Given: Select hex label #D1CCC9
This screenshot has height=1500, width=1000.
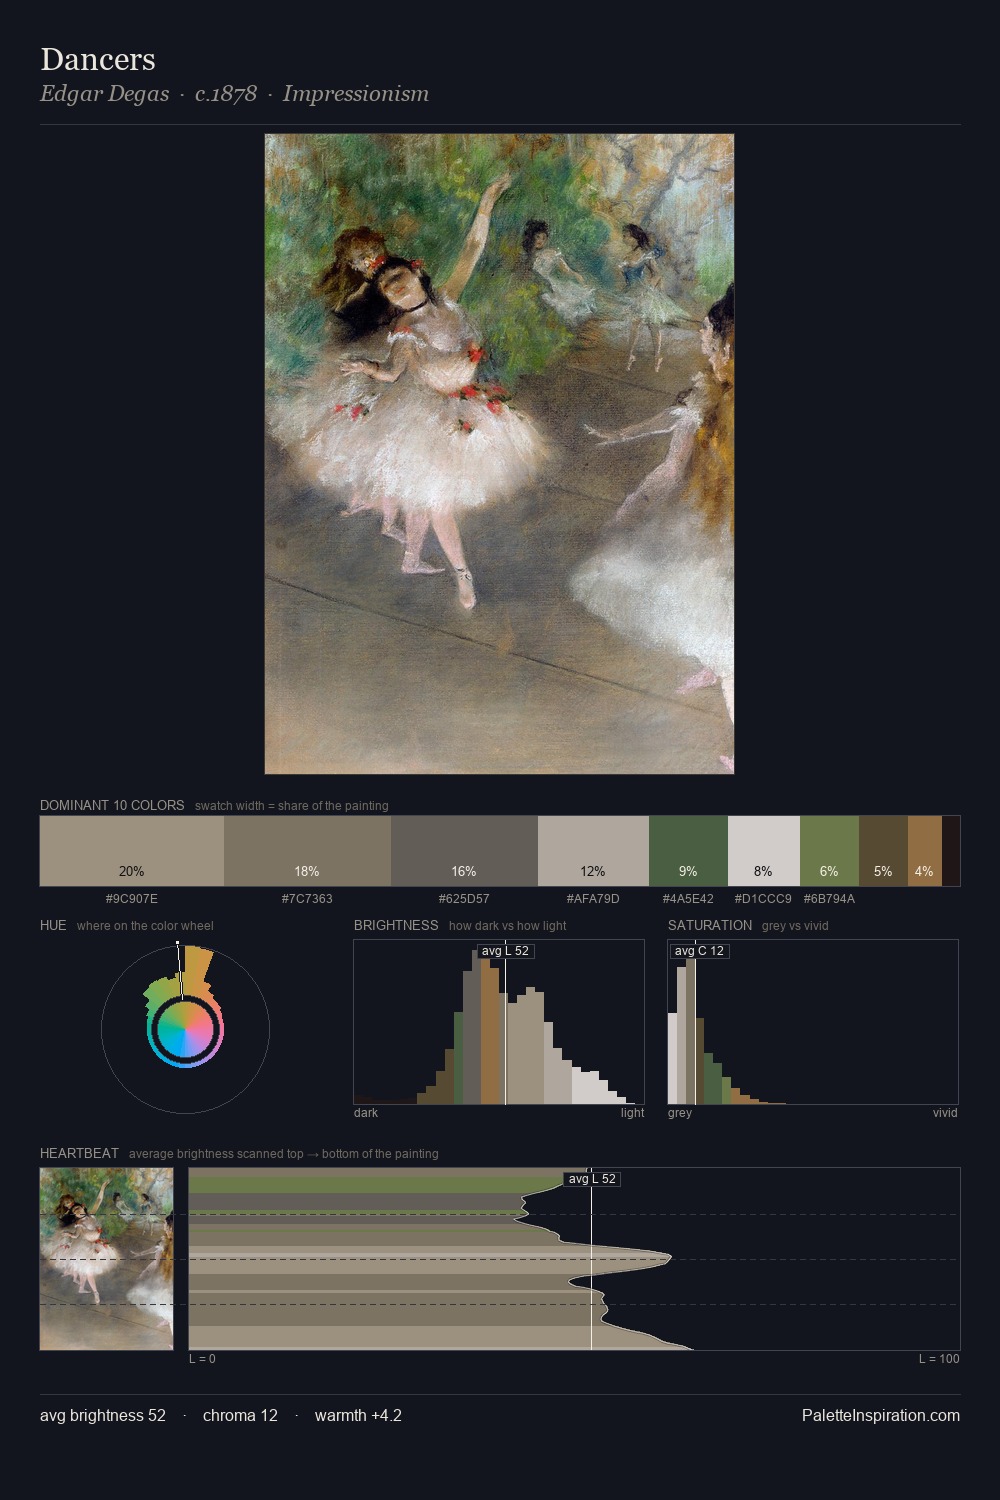Looking at the screenshot, I should pos(763,899).
